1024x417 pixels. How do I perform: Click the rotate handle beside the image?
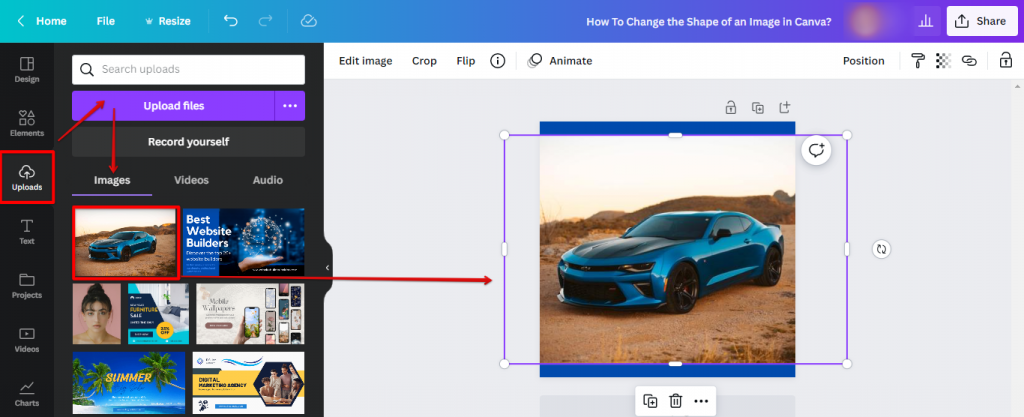point(881,249)
